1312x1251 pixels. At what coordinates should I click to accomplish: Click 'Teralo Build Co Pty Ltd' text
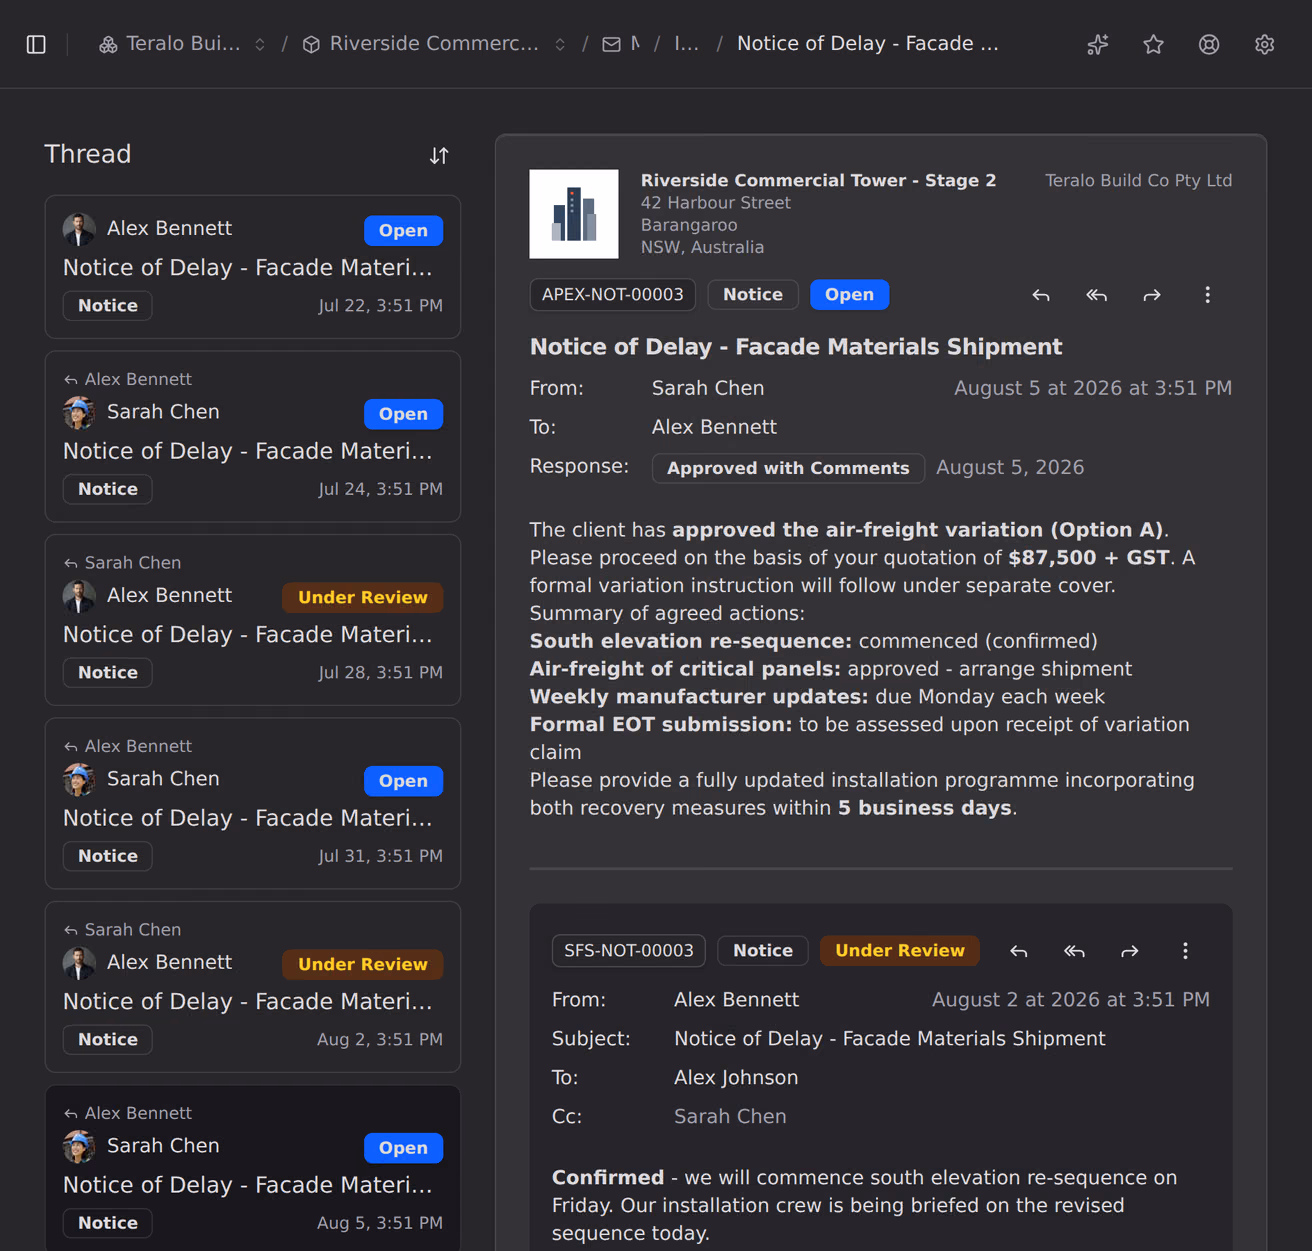[1138, 181]
